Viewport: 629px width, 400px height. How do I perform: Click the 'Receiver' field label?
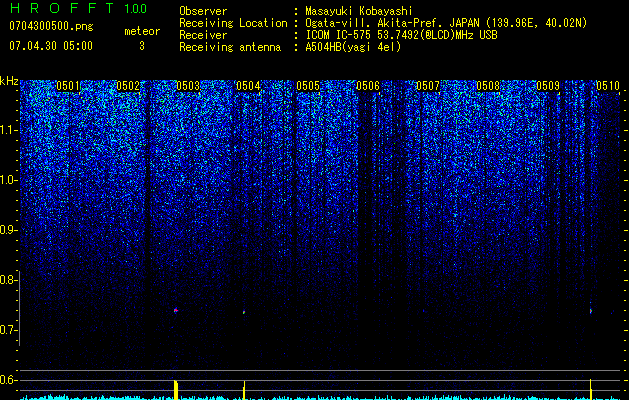(x=203, y=35)
